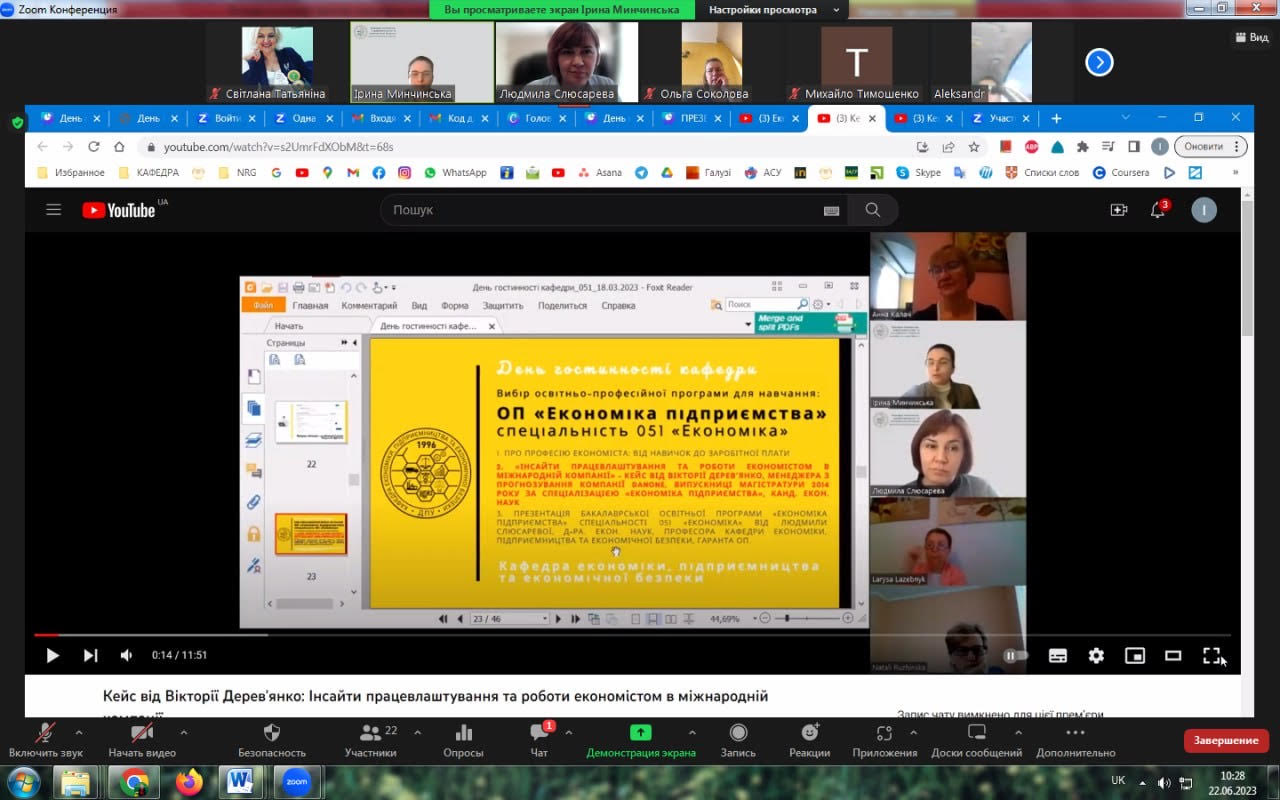
Task: Open WhatsApp bookmark
Action: pyautogui.click(x=455, y=172)
